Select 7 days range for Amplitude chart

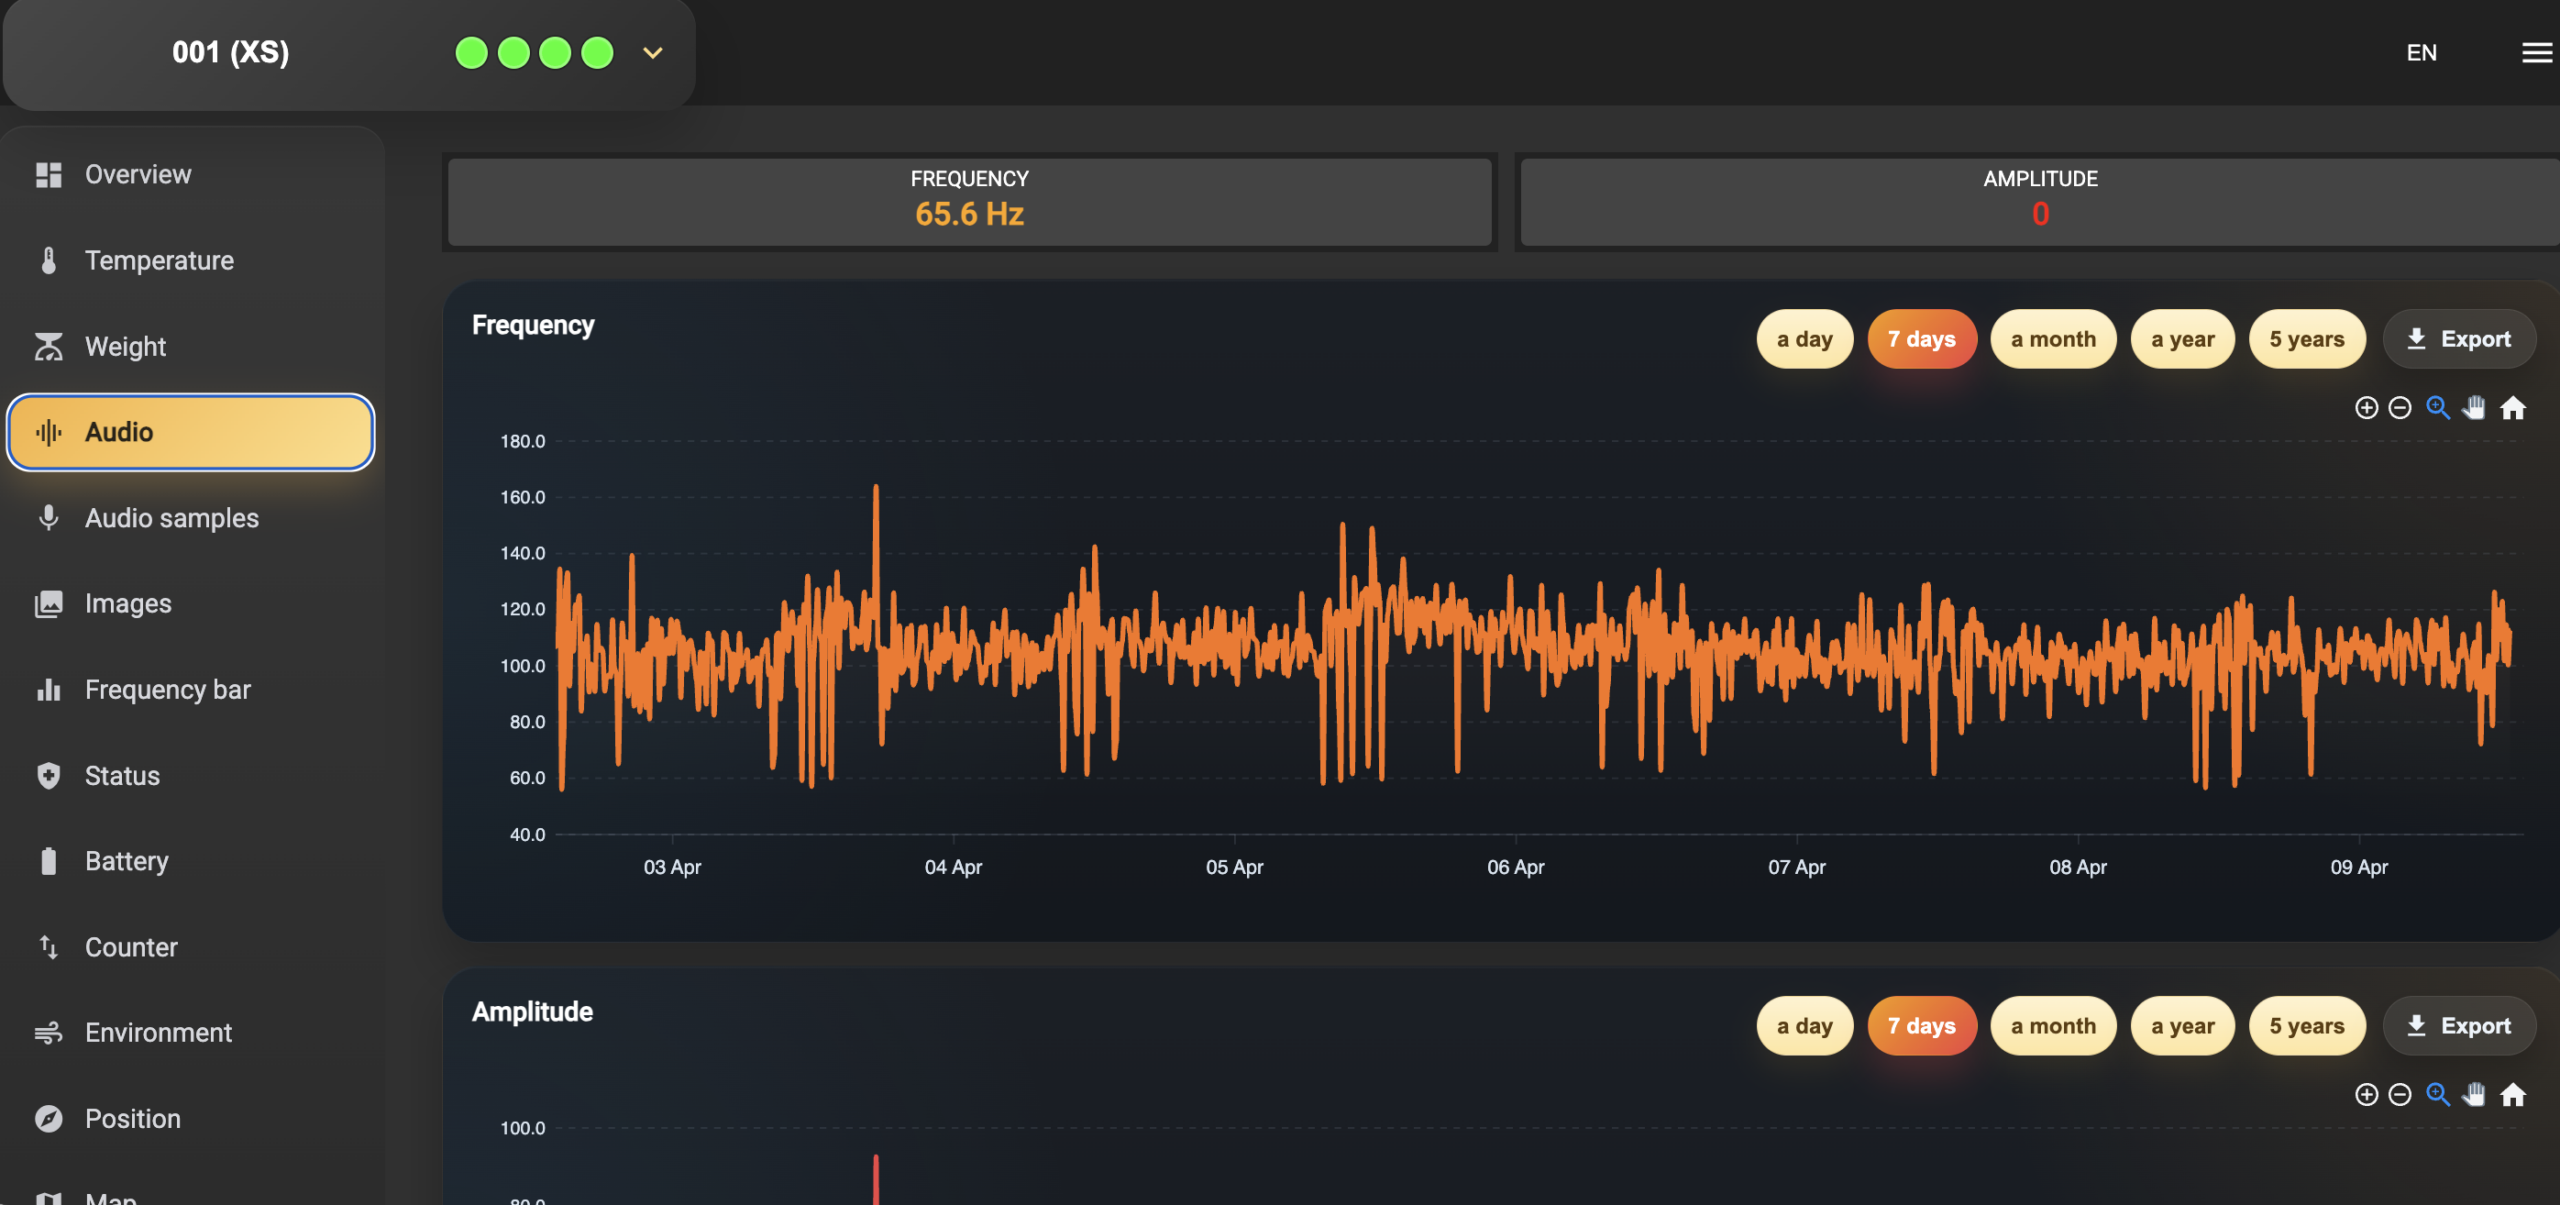click(1921, 1027)
